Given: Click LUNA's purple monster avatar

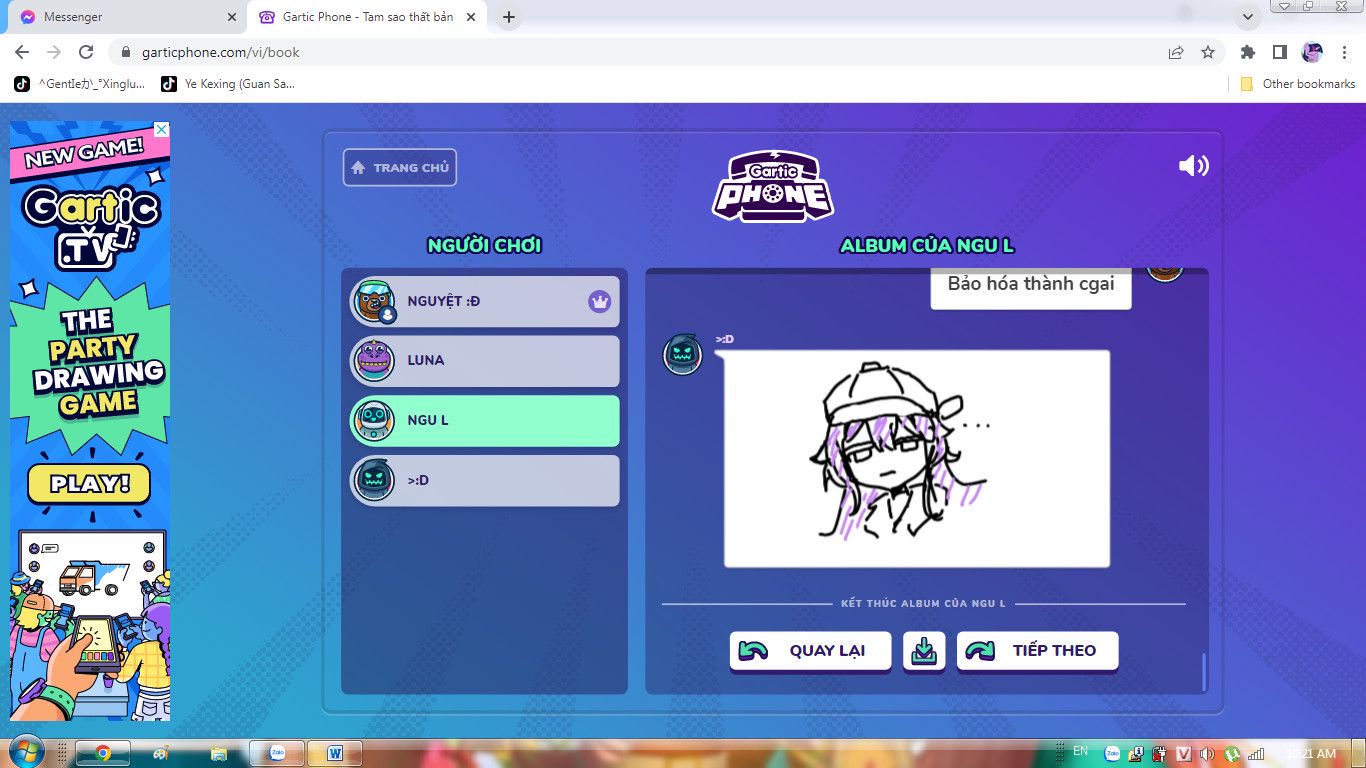Looking at the screenshot, I should (x=374, y=360).
